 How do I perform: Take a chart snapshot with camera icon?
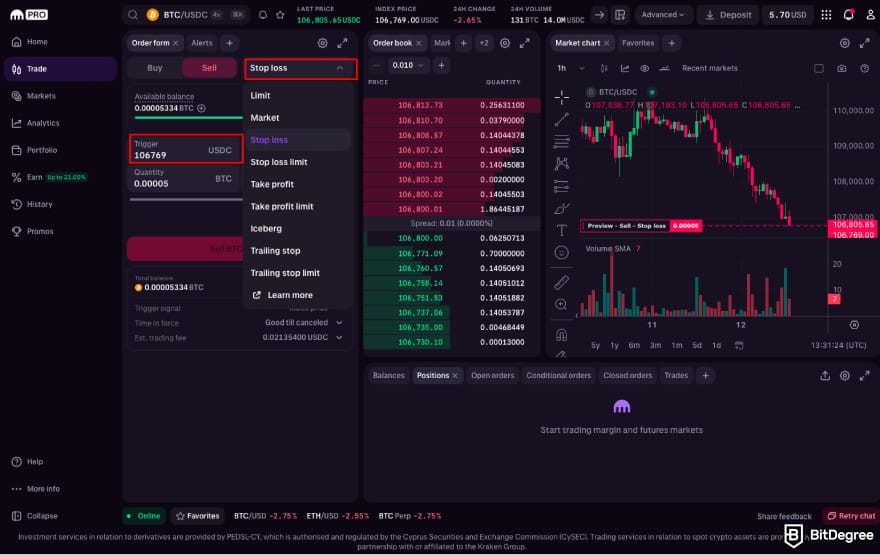coord(841,68)
